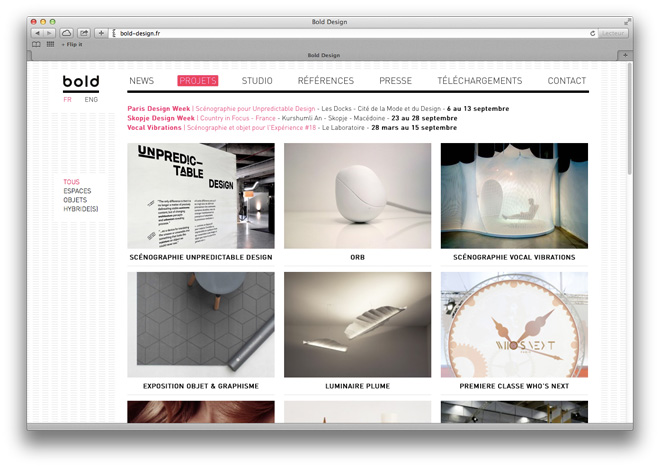Open the Paris Design Week news link
Screen dimensions: 660x468
[159, 109]
